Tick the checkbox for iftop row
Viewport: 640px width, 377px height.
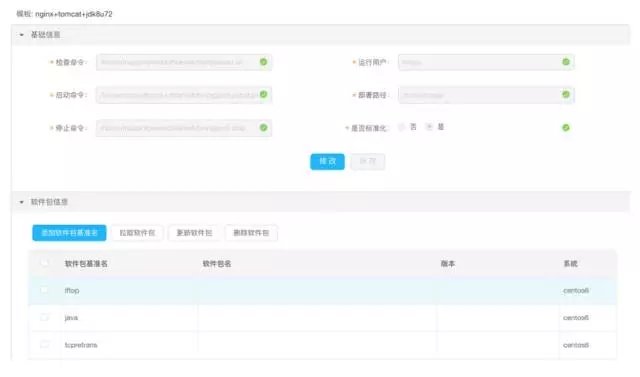click(44, 290)
